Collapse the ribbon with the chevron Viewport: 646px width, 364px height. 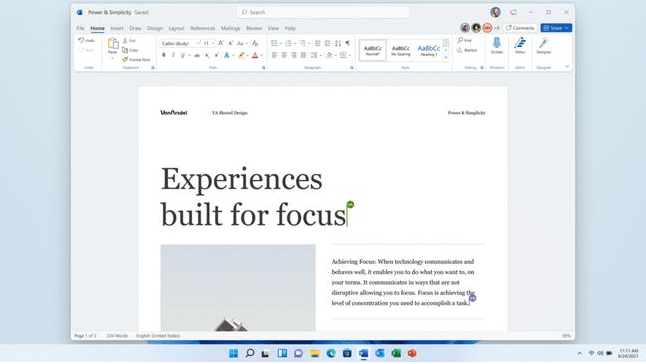click(x=567, y=66)
